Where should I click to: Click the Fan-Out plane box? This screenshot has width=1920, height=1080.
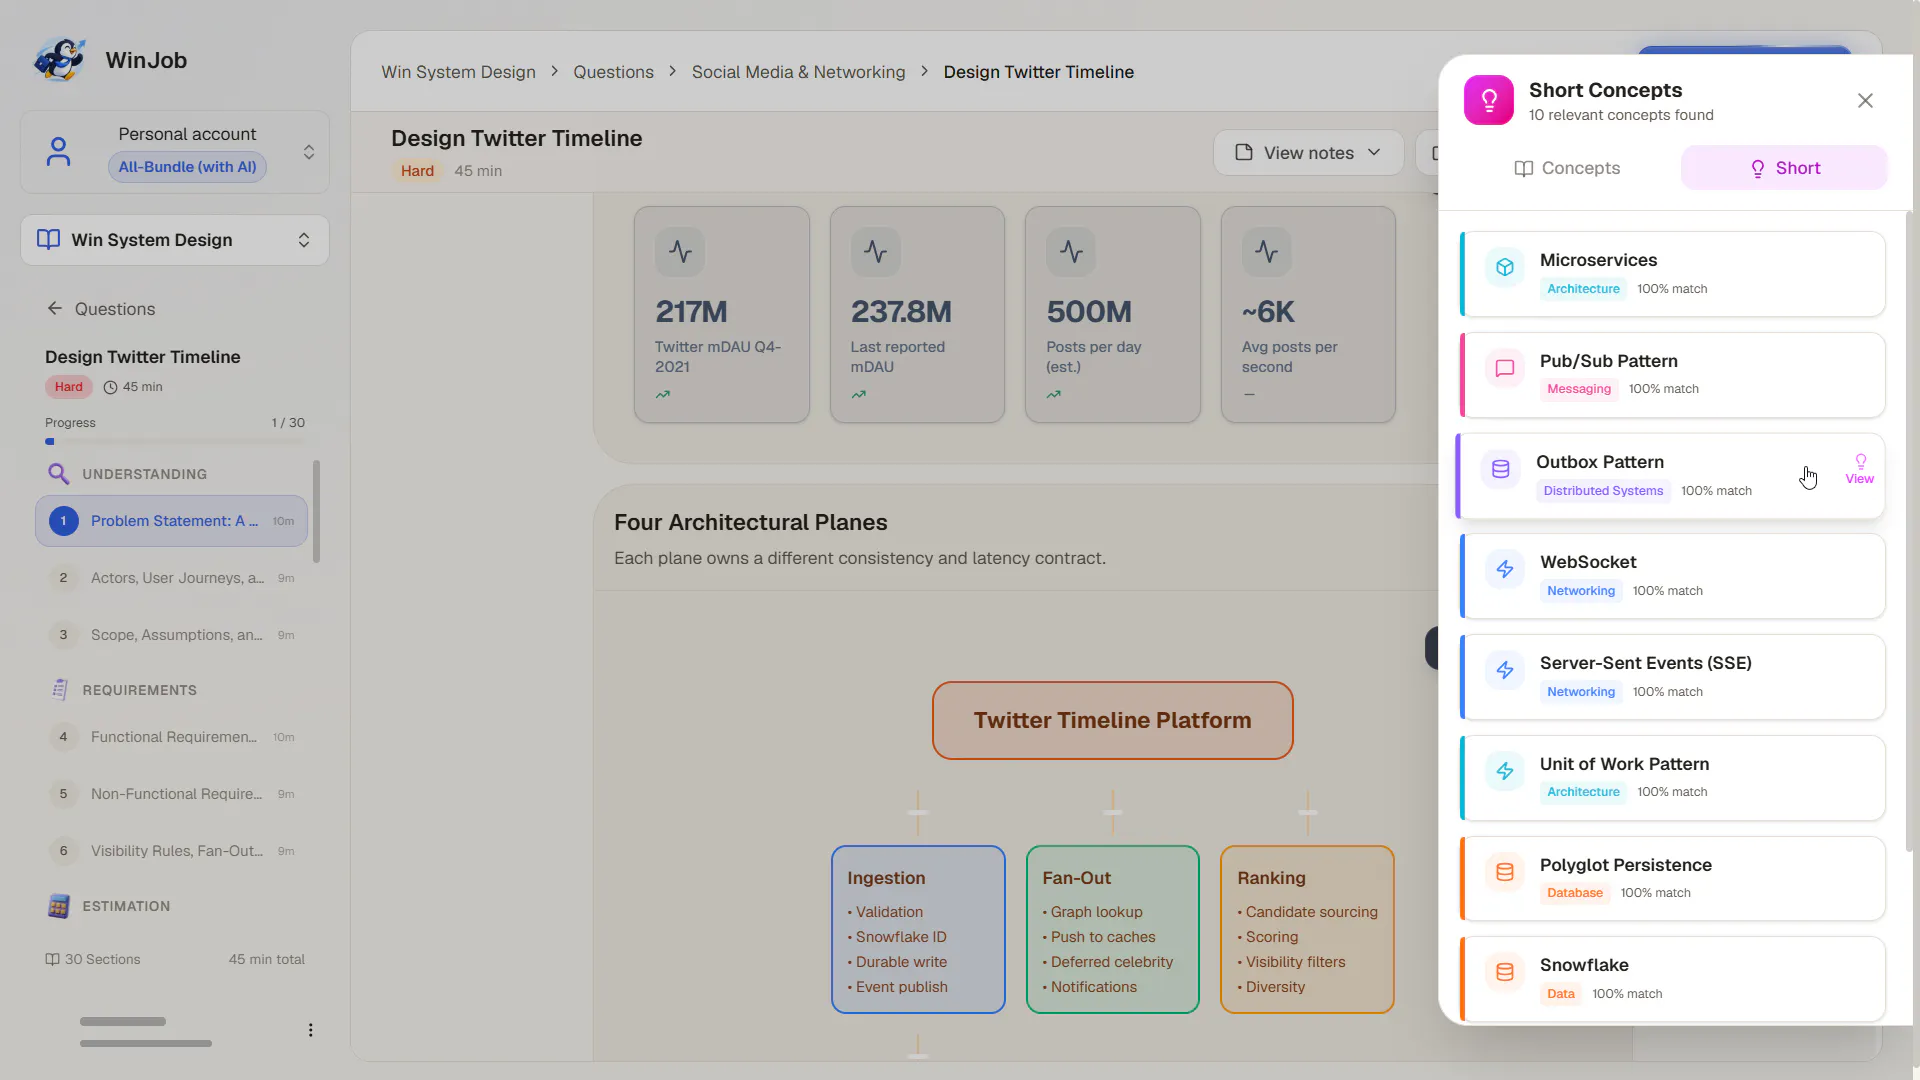1112,929
